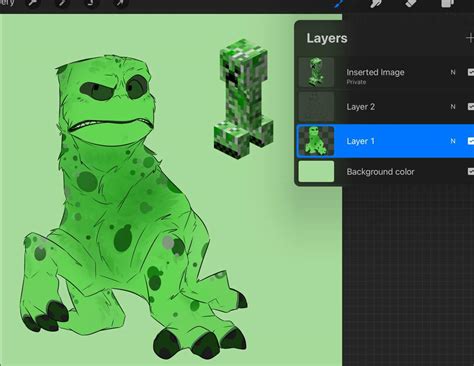Screen dimensions: 474x366
Task: Tap the Layer 1 creeper thumbnail
Action: (316, 141)
